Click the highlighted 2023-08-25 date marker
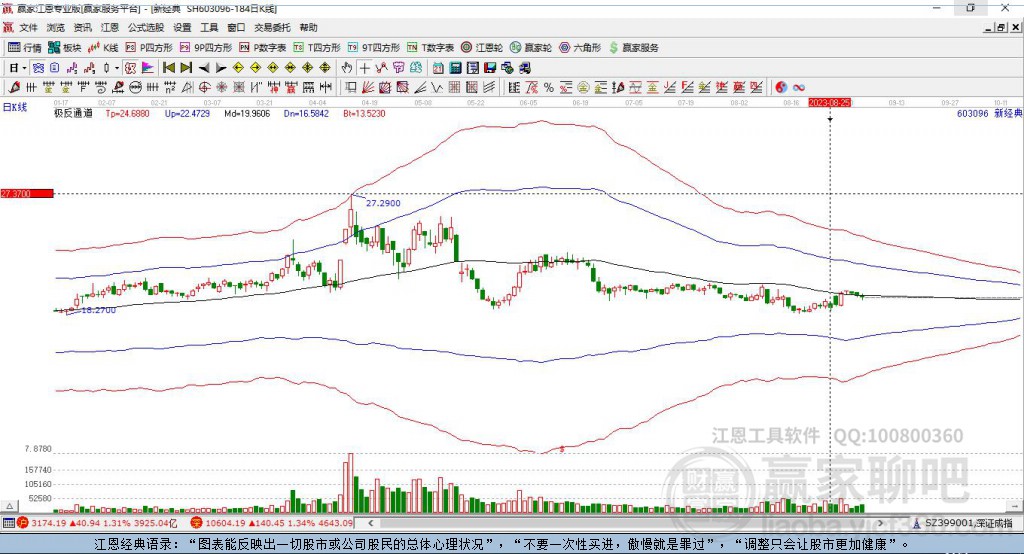Image resolution: width=1024 pixels, height=554 pixels. pos(829,102)
